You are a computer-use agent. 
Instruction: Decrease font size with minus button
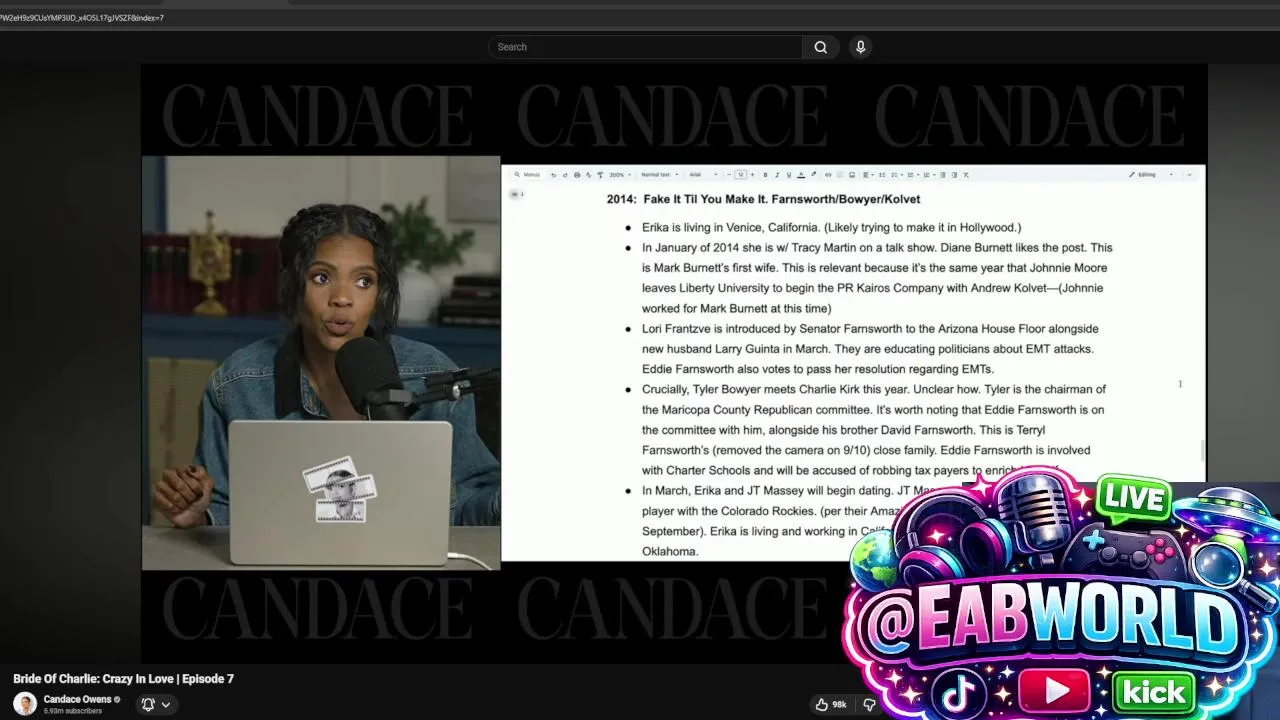729,175
